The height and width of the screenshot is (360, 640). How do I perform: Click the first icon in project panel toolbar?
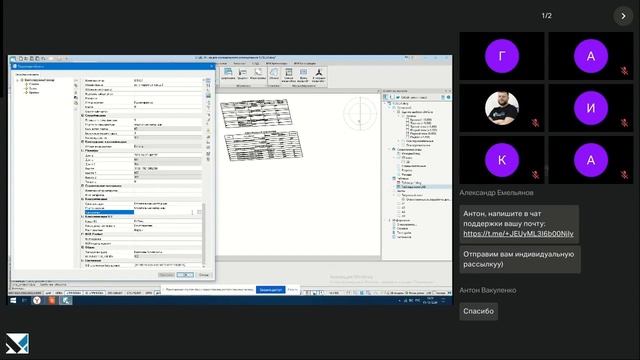[385, 98]
